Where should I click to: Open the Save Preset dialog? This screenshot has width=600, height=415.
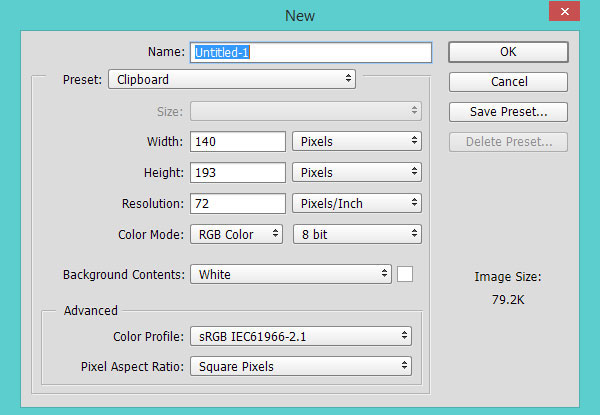pos(508,112)
